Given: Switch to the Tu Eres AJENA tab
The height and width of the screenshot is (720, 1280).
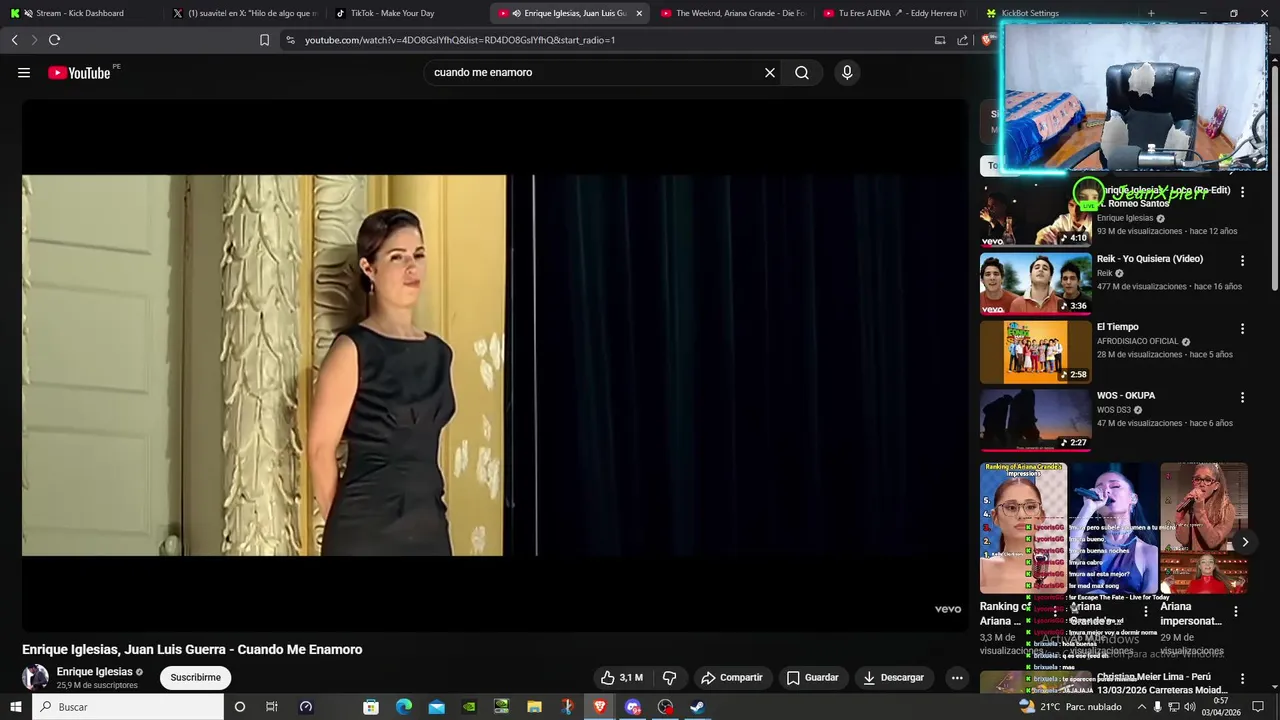Looking at the screenshot, I should tap(895, 13).
